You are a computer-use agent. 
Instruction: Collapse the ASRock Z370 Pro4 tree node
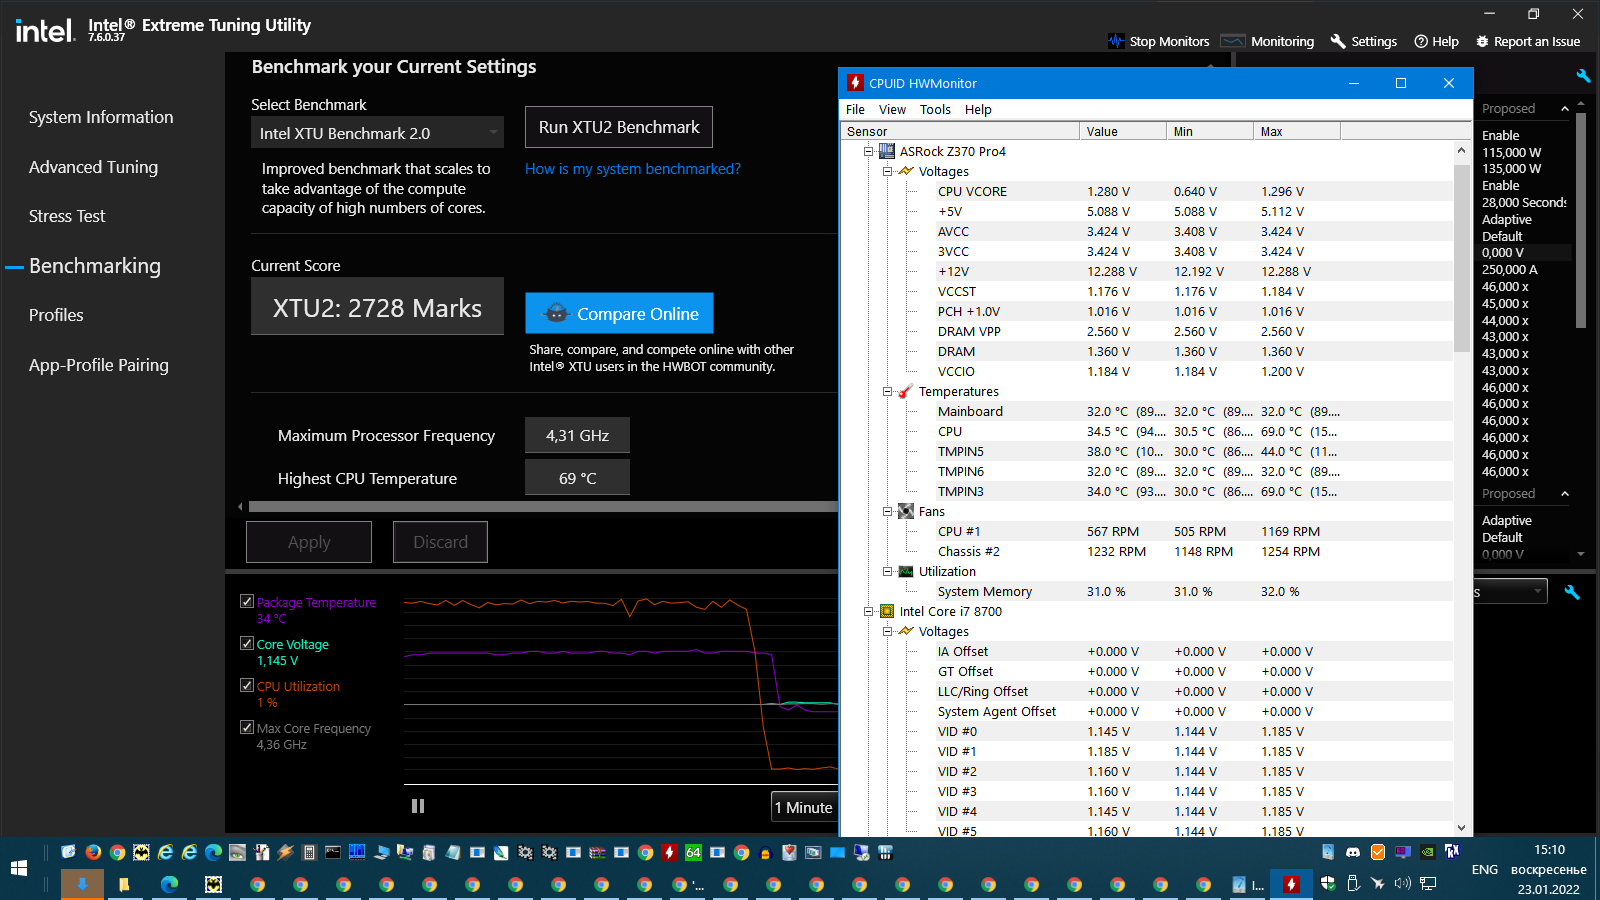pos(868,151)
